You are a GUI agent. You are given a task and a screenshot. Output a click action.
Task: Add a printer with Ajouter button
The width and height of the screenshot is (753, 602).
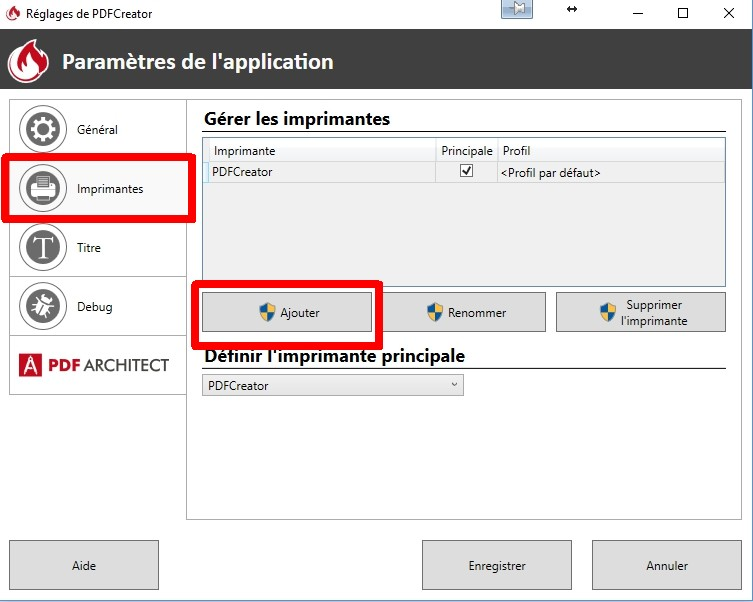pyautogui.click(x=287, y=313)
